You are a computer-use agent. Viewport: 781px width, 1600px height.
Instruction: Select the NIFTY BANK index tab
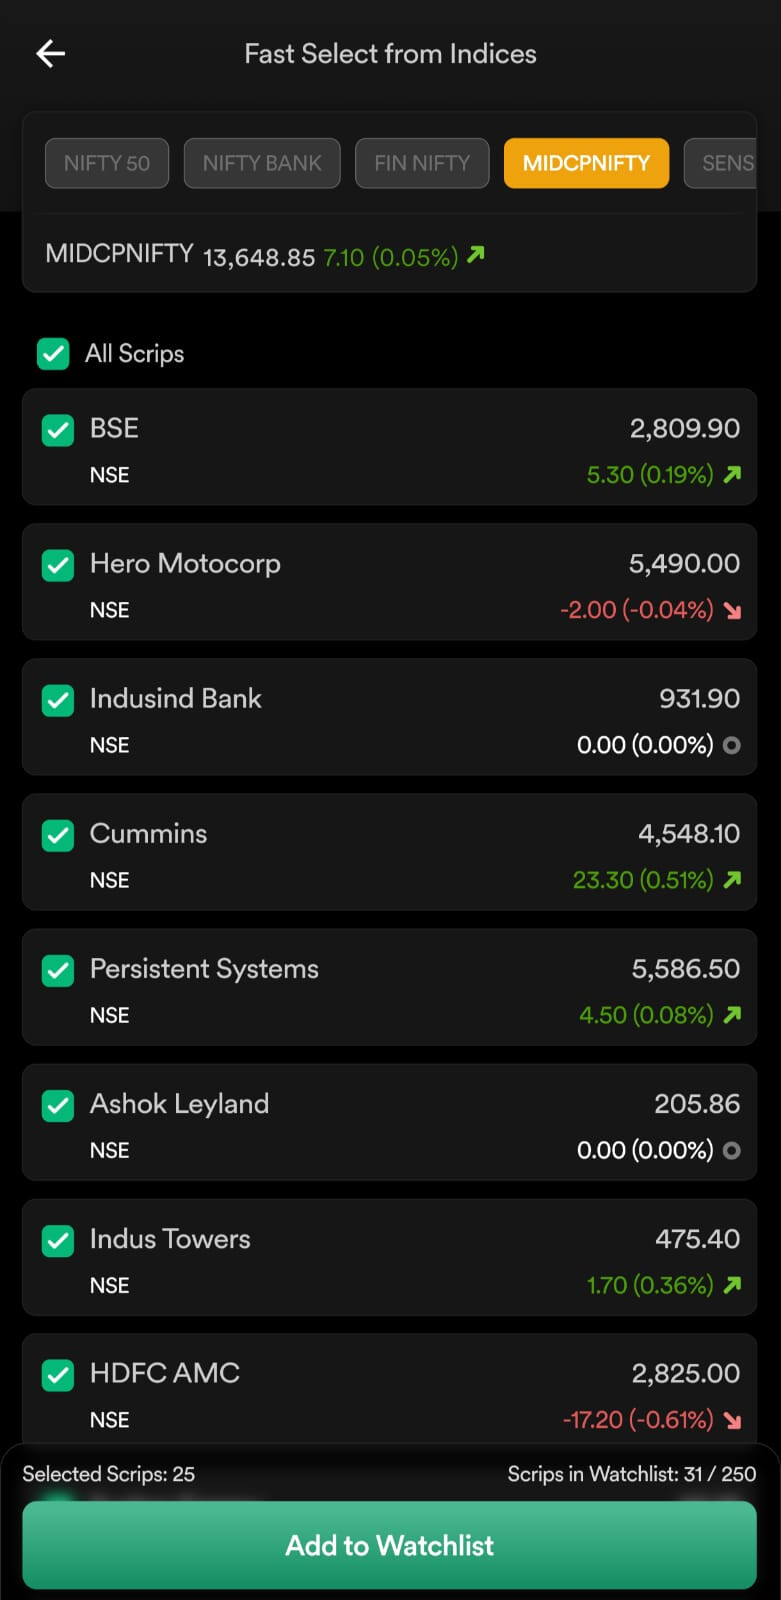[x=262, y=163]
